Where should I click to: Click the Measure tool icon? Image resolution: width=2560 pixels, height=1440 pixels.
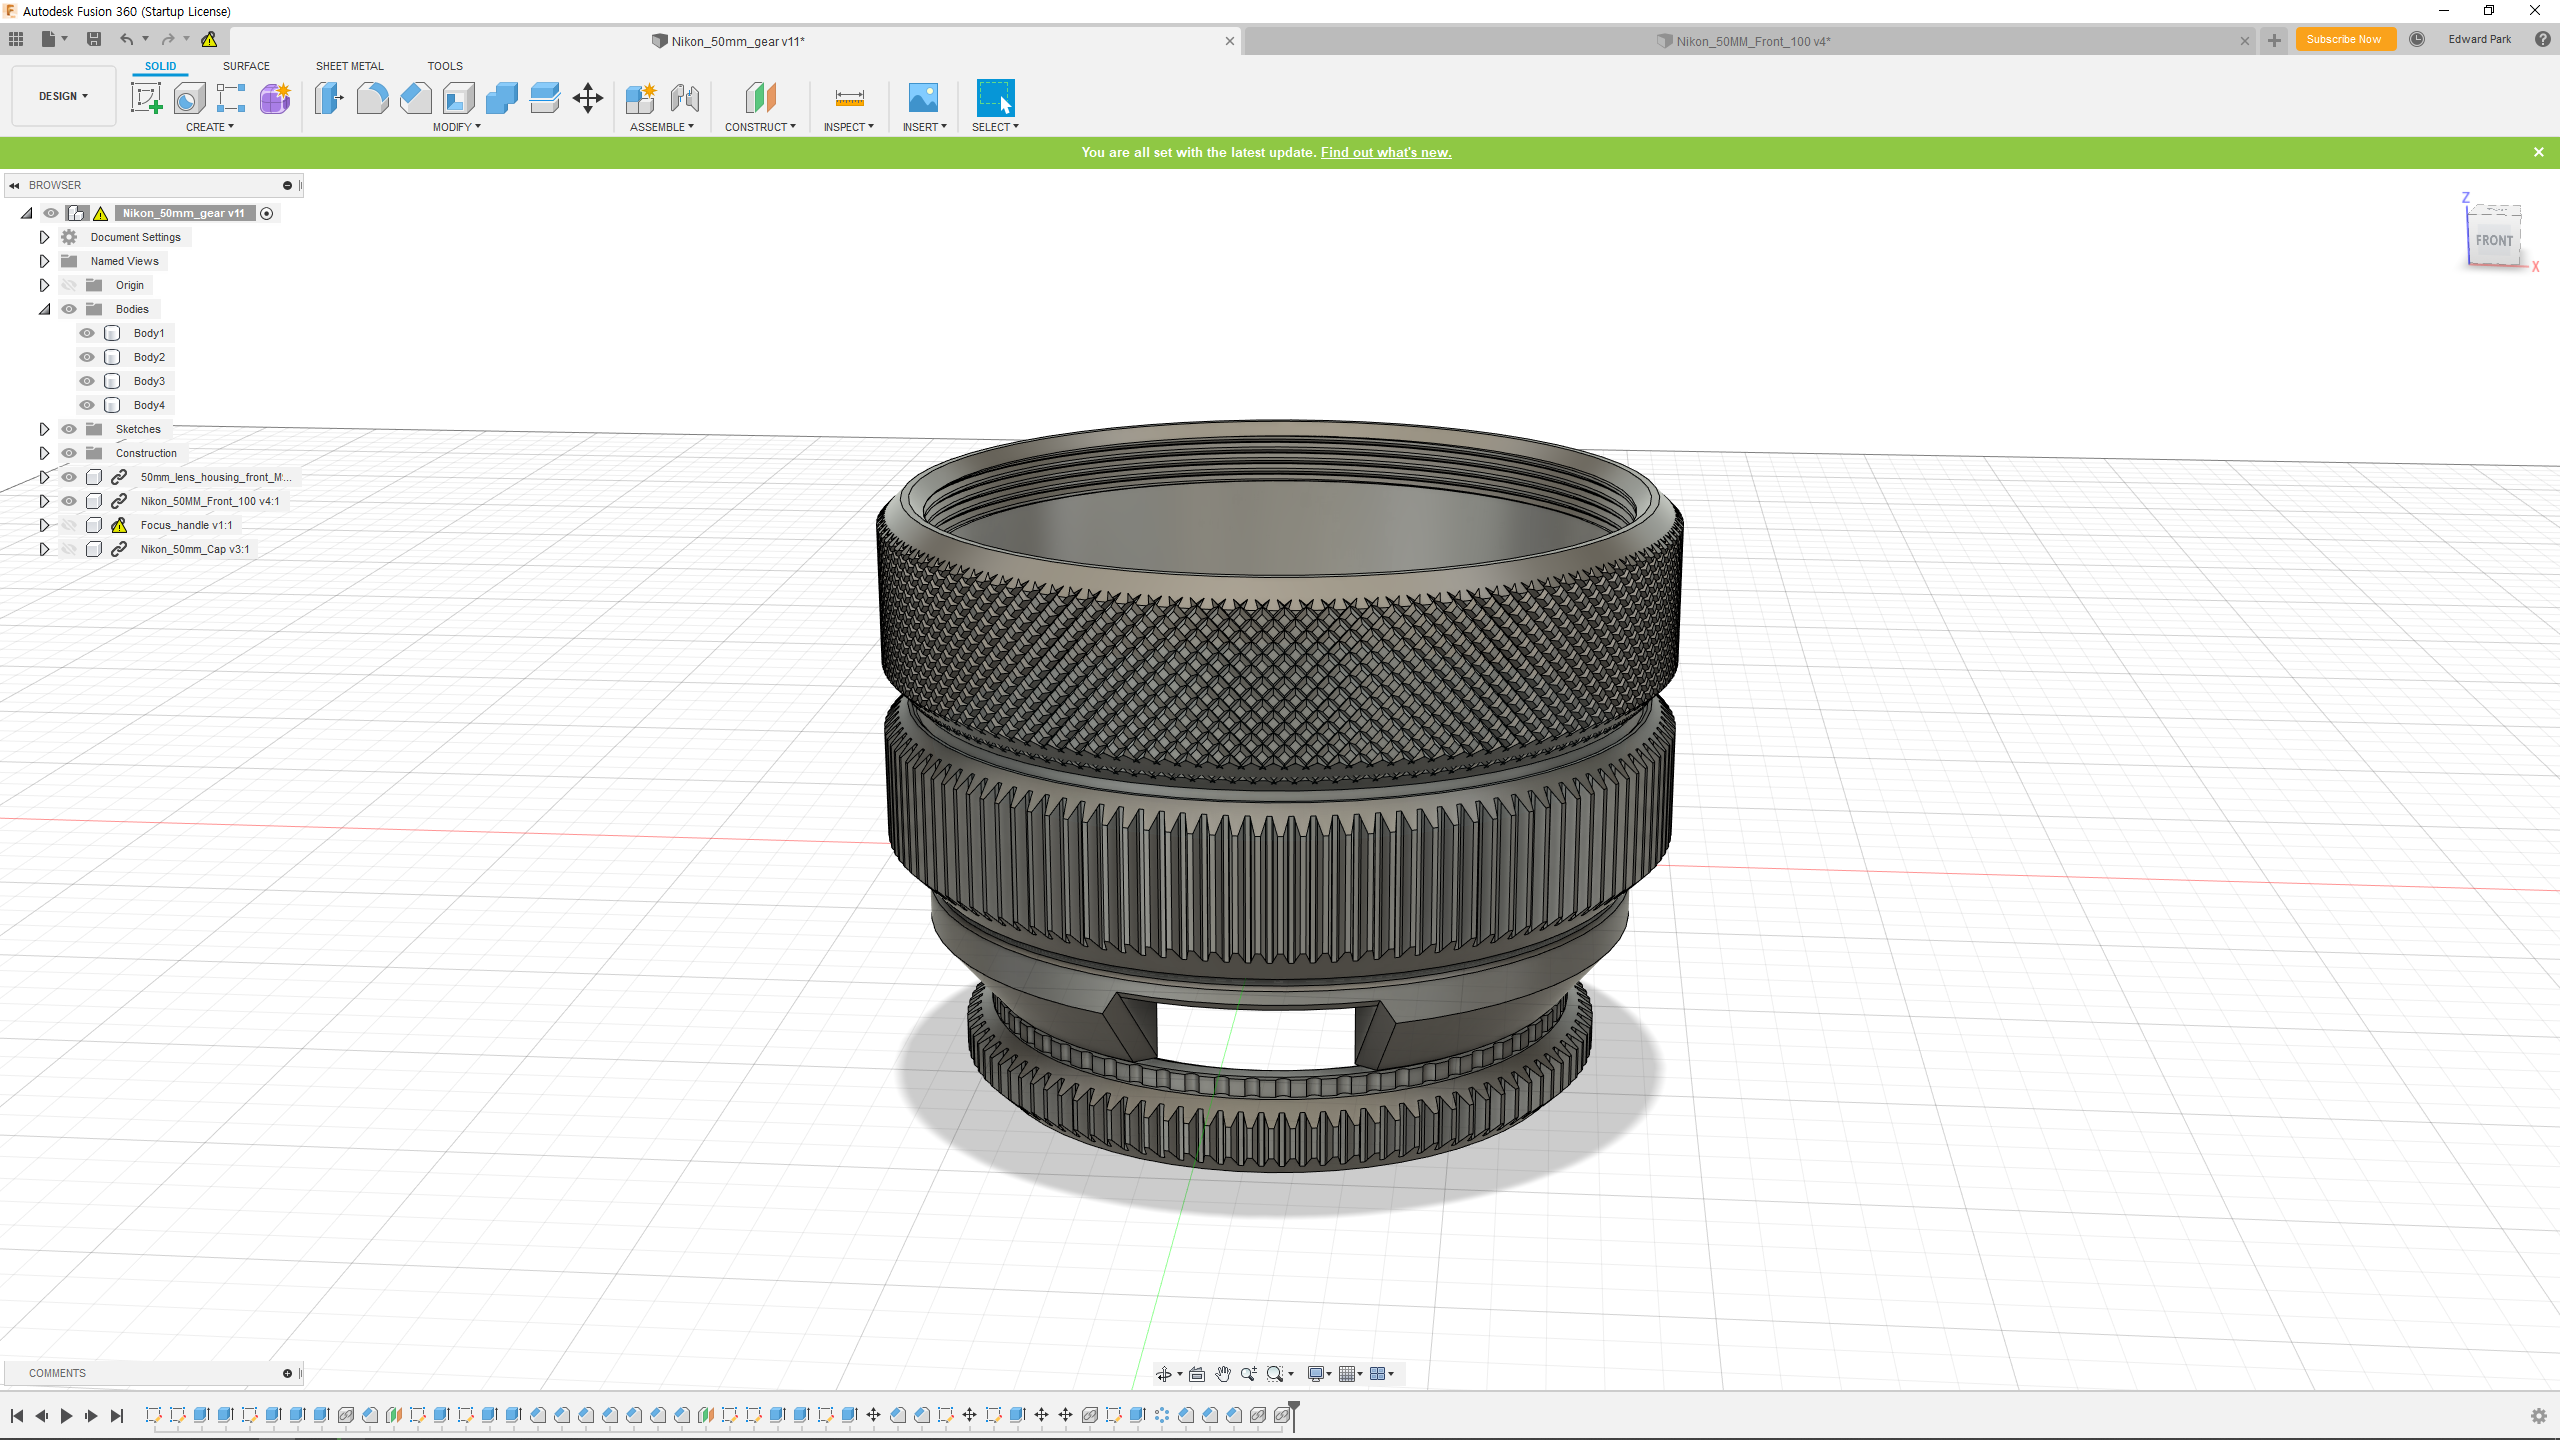(x=849, y=98)
